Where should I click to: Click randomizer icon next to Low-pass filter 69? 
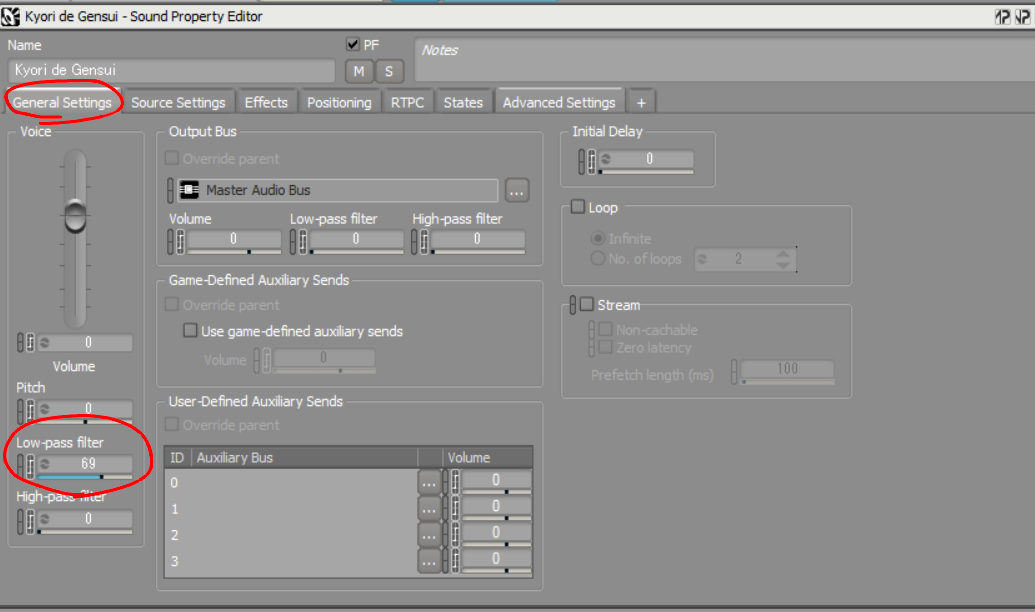[x=45, y=463]
